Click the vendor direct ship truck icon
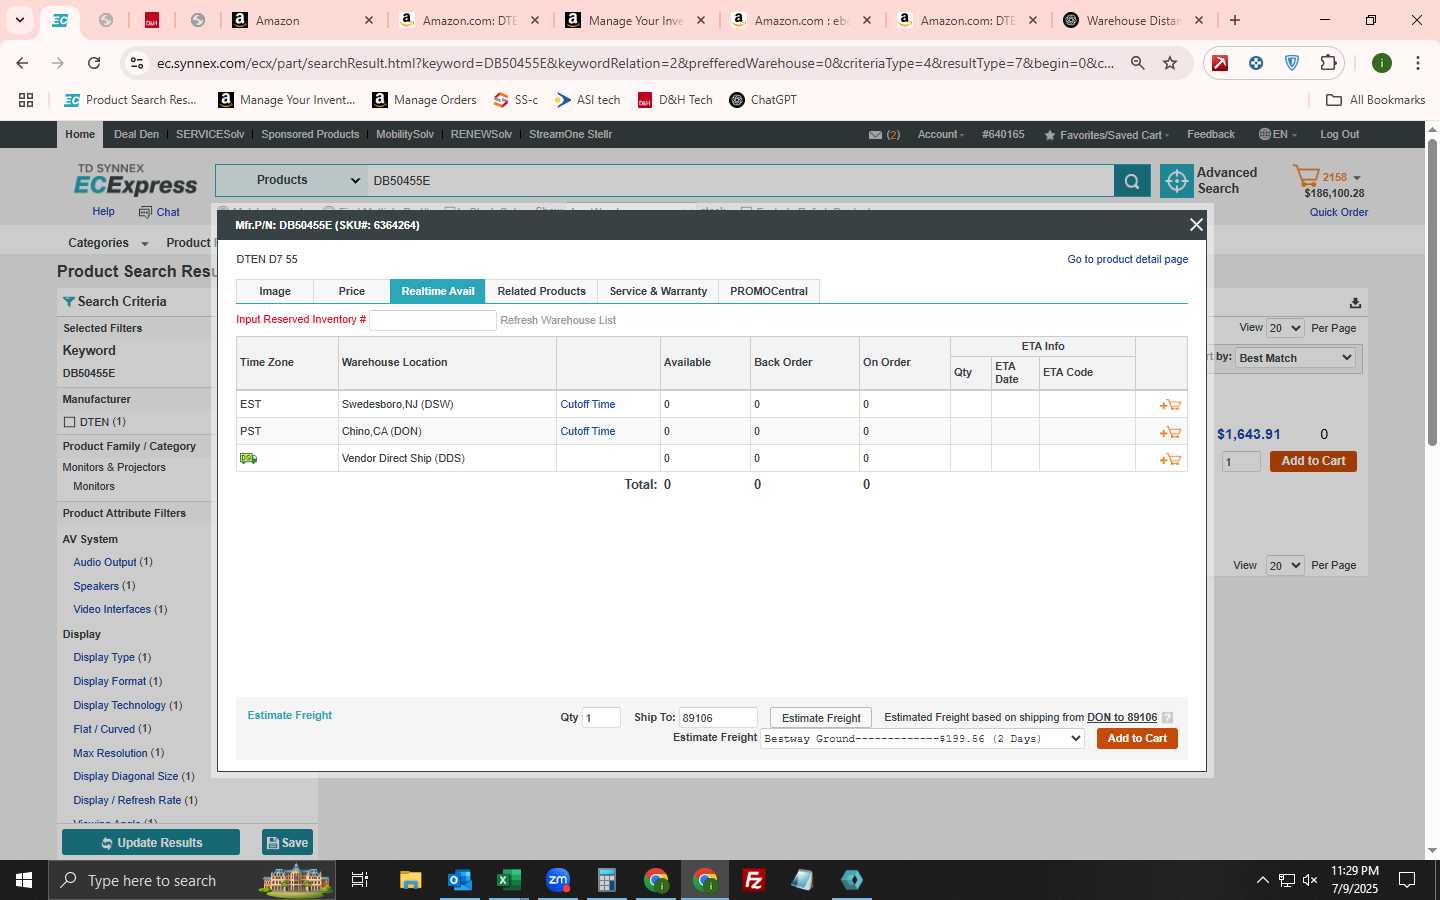 tap(248, 458)
